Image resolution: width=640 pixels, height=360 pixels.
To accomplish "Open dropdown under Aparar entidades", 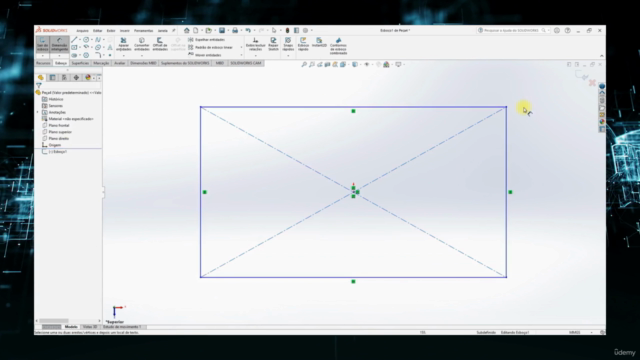I will [x=123, y=55].
